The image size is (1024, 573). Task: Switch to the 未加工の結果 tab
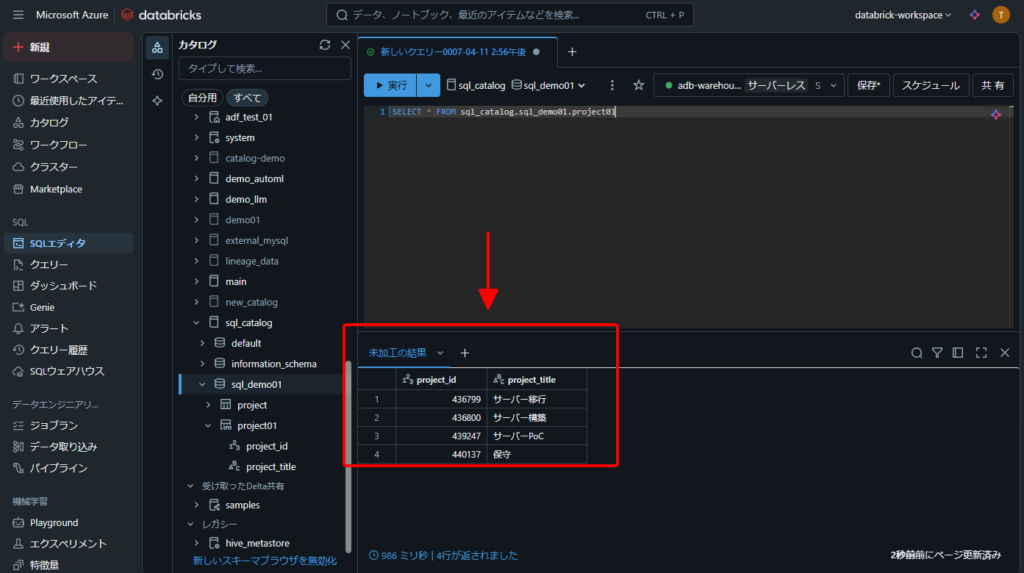click(398, 353)
